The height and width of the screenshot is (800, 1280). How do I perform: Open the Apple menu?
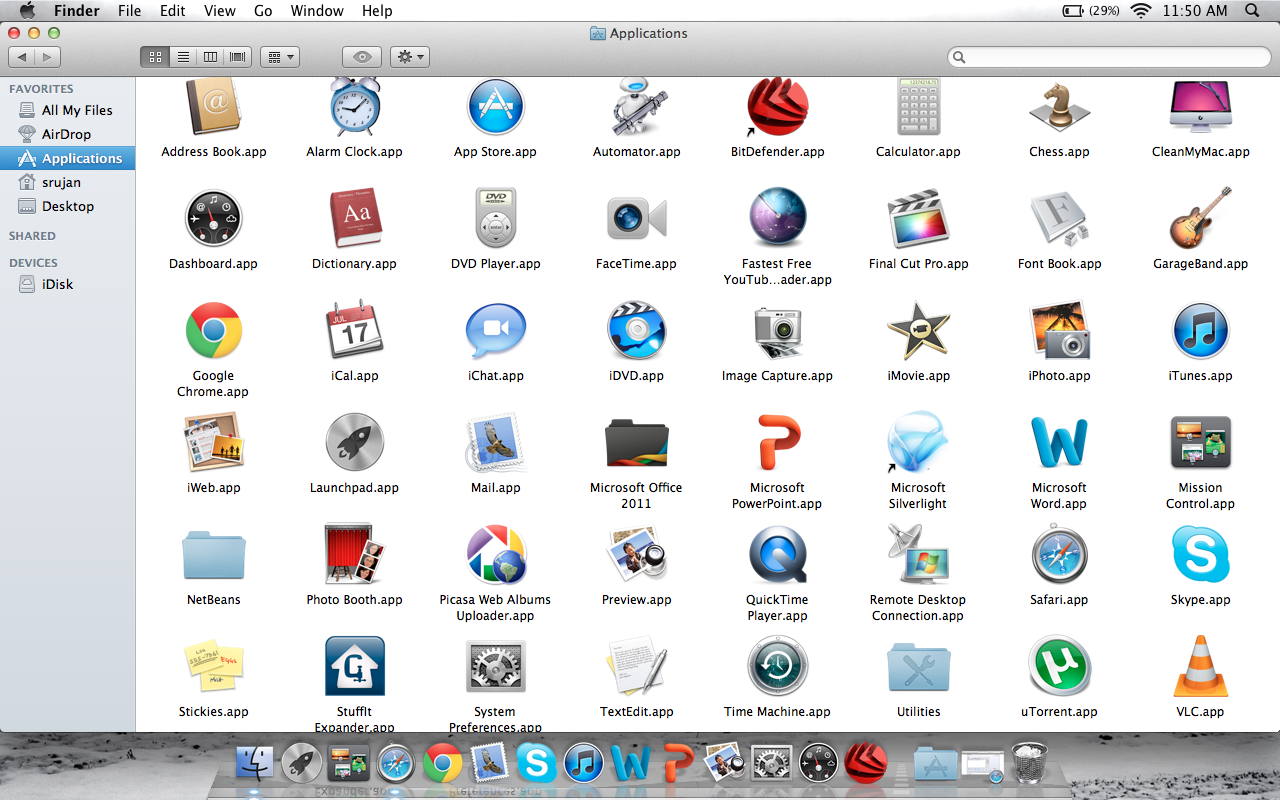[27, 11]
